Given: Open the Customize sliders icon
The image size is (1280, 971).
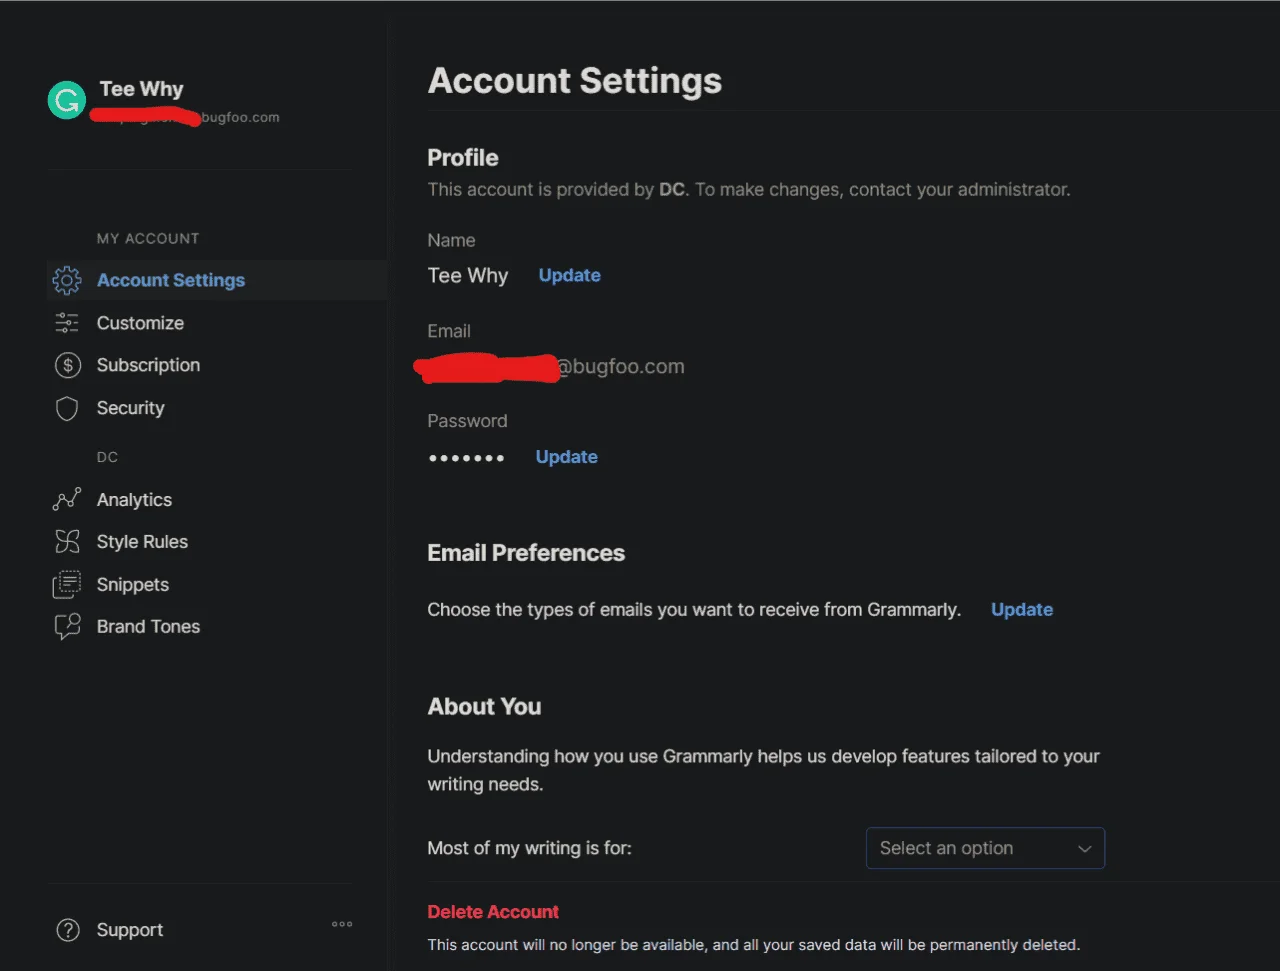Looking at the screenshot, I should click(x=67, y=323).
